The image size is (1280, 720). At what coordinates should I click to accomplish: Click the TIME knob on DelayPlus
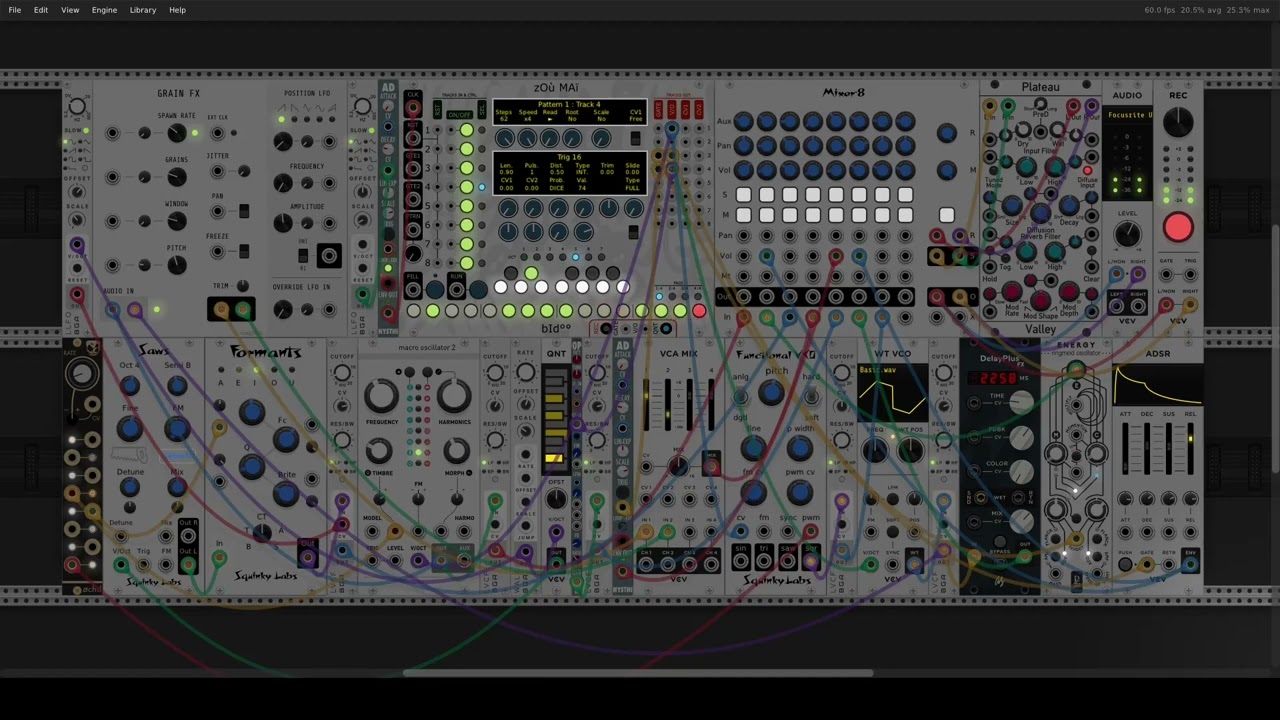[1021, 402]
